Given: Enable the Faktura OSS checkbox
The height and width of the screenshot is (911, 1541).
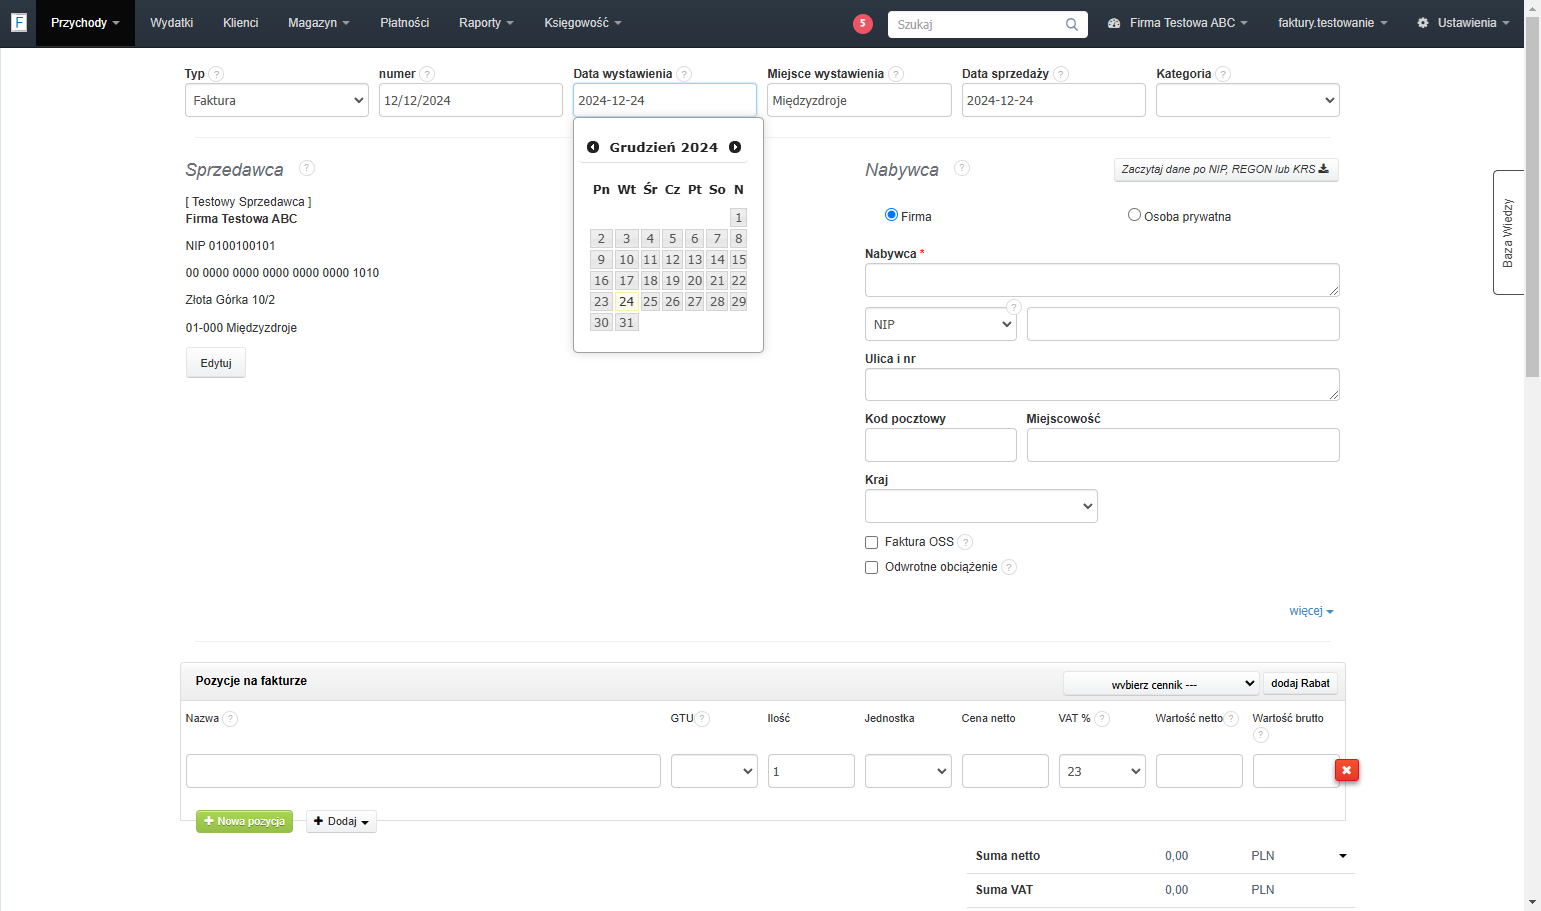Looking at the screenshot, I should (871, 542).
